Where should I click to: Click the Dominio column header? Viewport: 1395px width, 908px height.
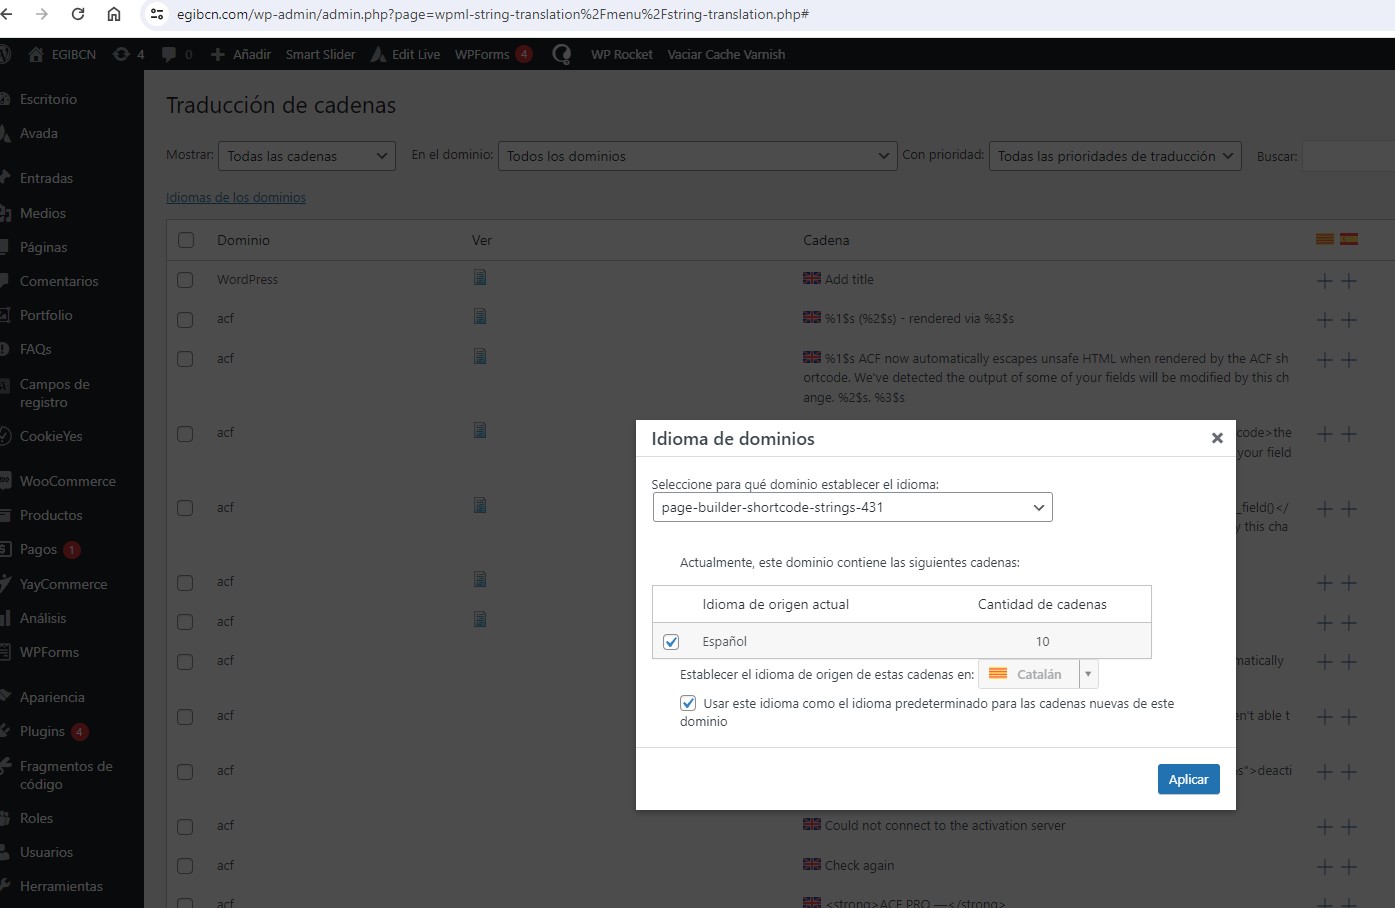click(243, 240)
